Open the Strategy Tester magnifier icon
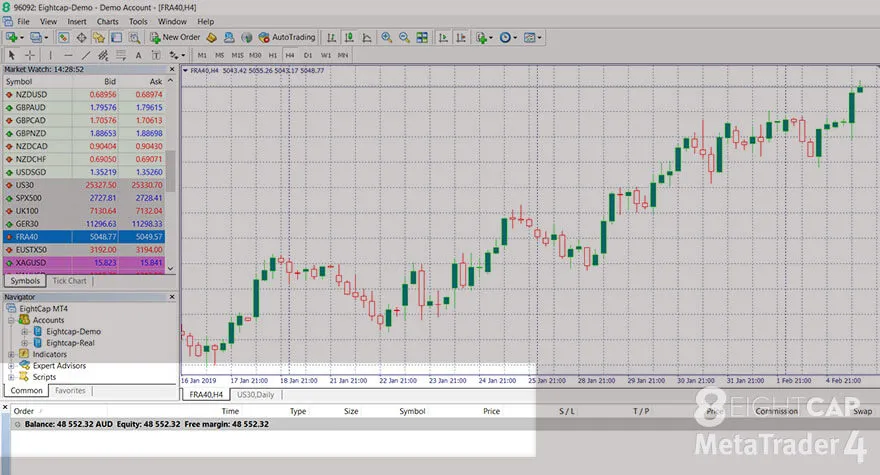880x475 pixels. click(134, 38)
